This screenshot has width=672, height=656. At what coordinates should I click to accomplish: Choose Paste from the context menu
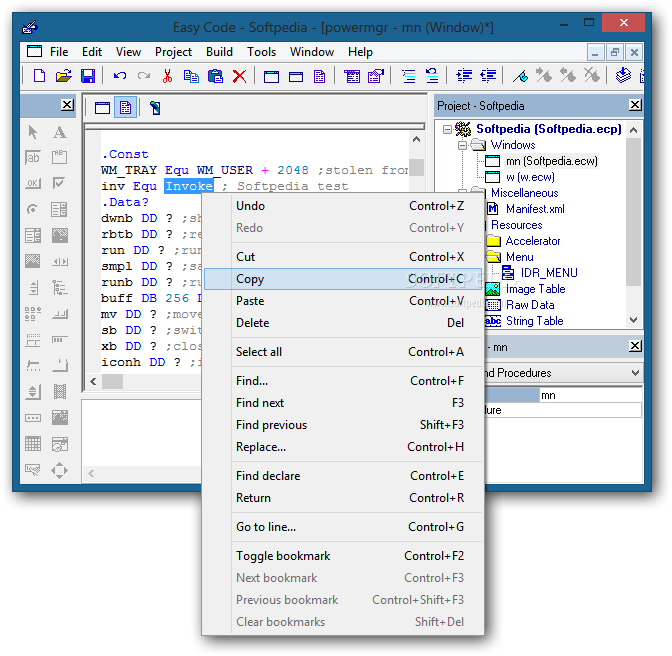tap(343, 301)
